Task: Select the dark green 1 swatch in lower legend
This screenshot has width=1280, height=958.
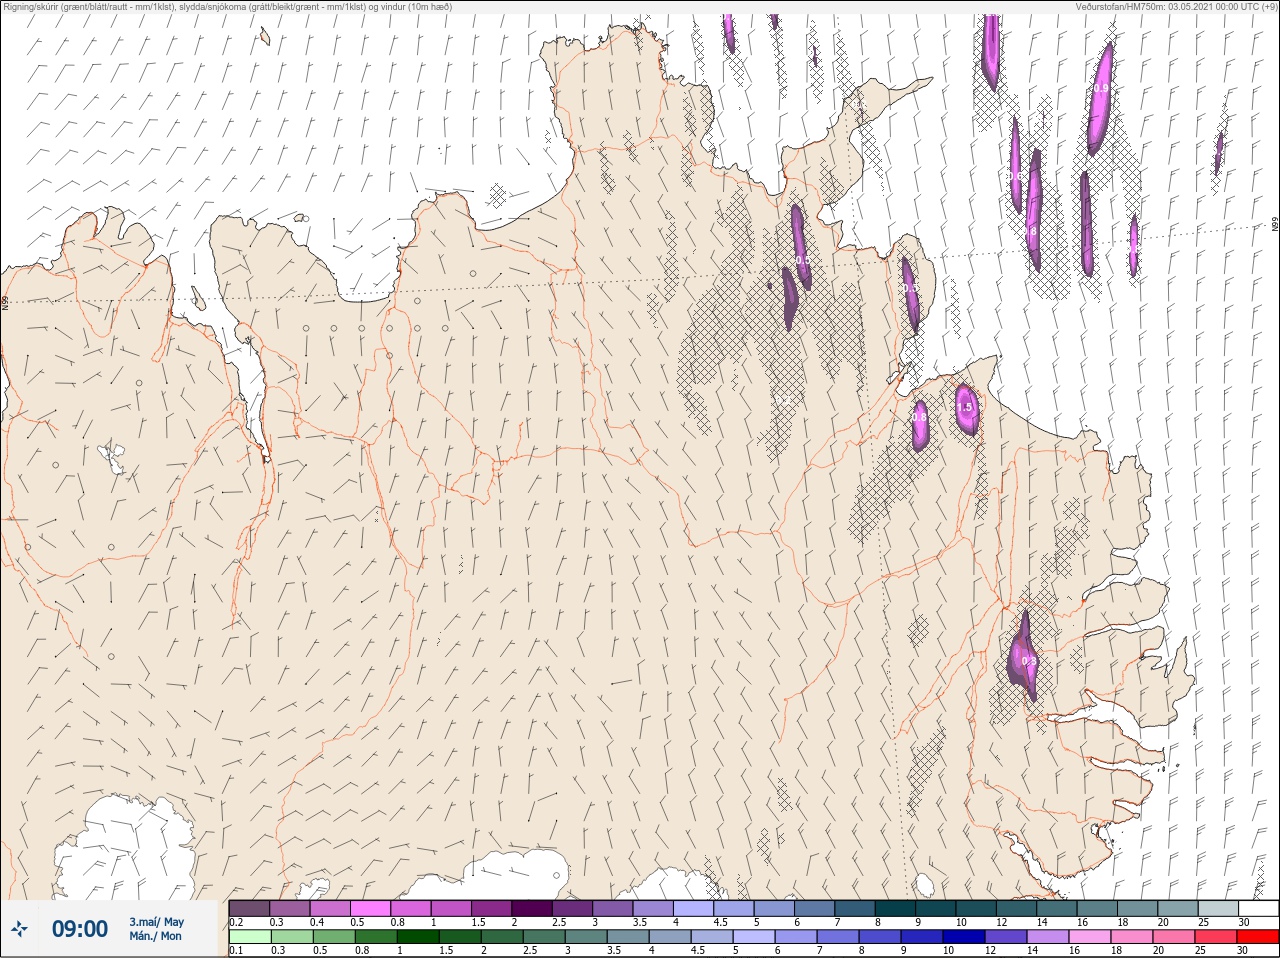Action: click(x=419, y=937)
